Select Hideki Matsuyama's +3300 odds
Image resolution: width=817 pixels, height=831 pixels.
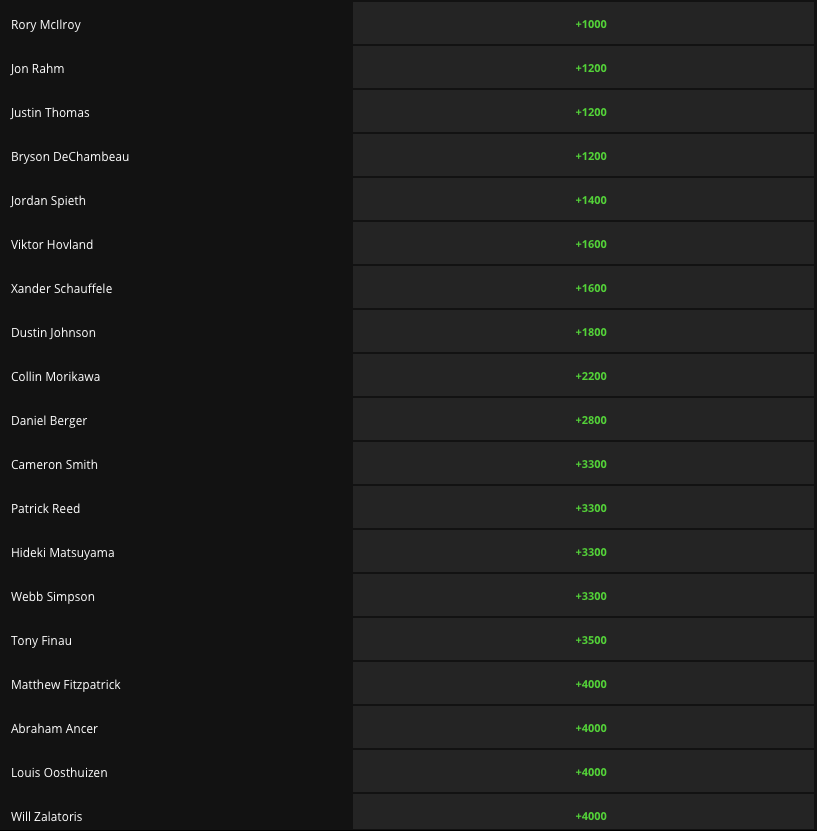(x=590, y=552)
